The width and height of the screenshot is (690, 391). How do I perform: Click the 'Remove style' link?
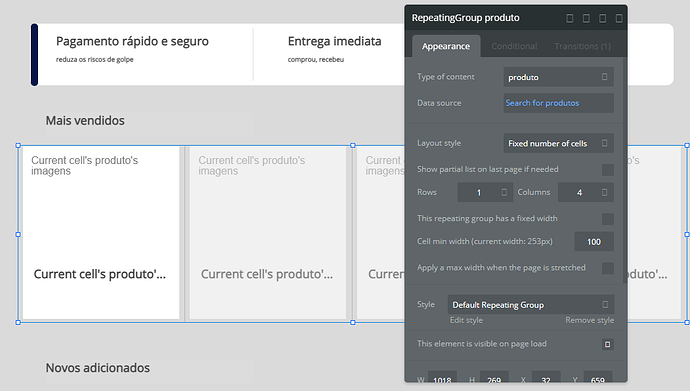point(590,320)
